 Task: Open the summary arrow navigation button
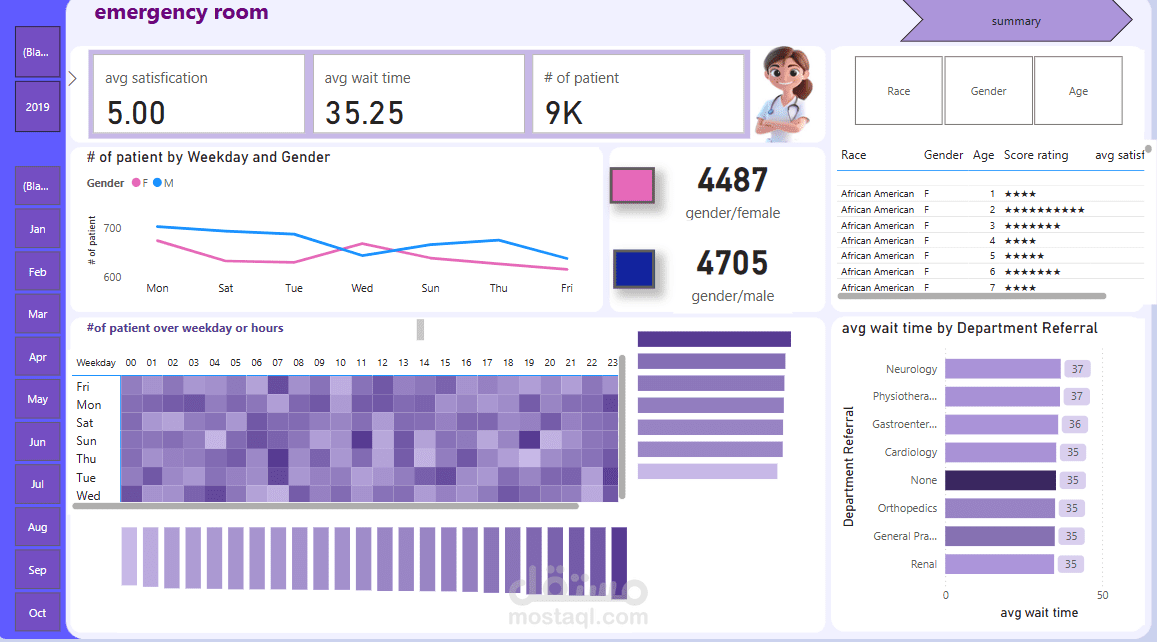pyautogui.click(x=1016, y=21)
